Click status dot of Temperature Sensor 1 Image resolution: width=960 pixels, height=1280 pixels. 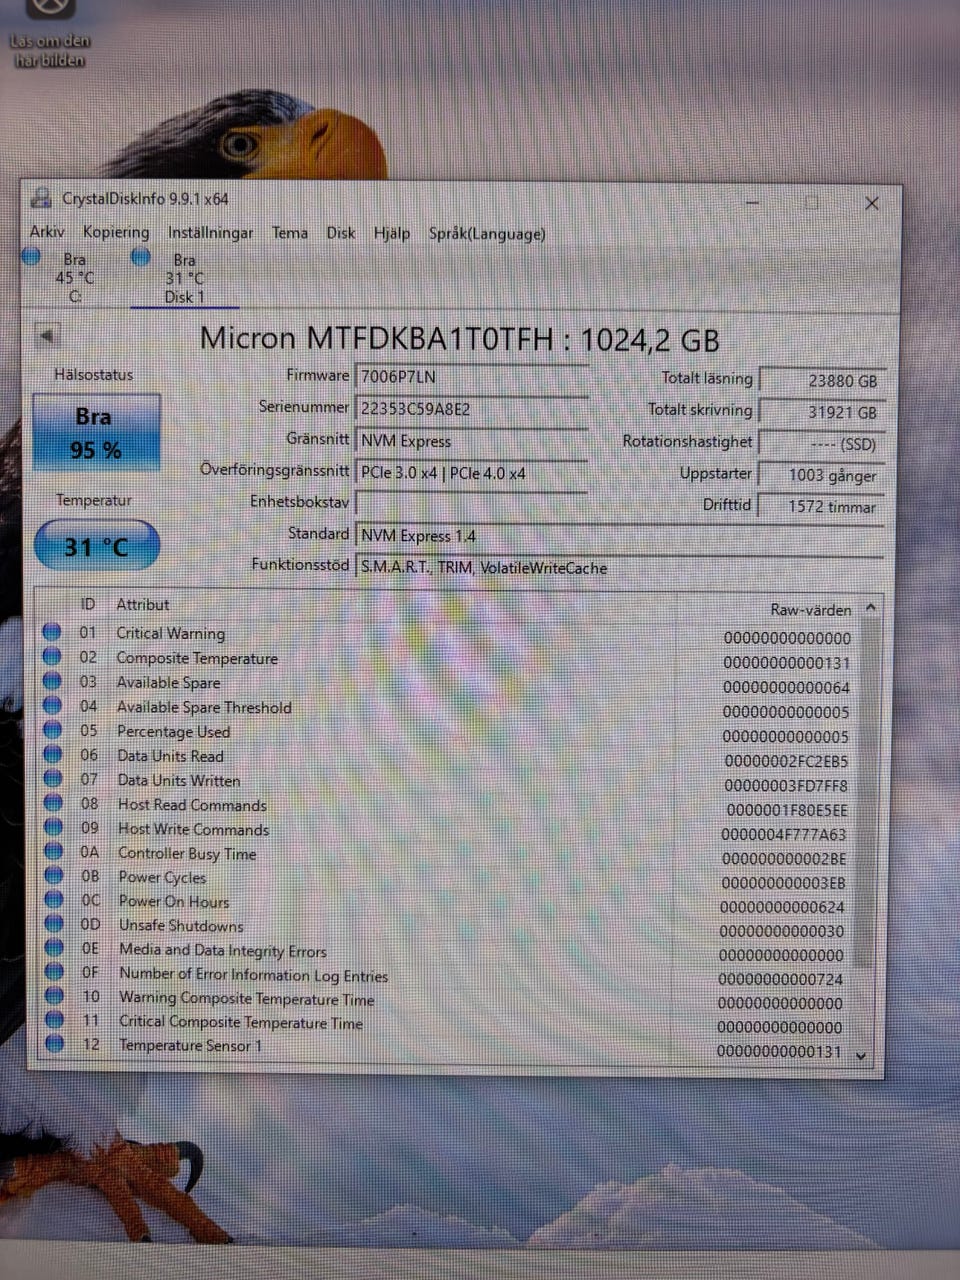coord(55,1043)
